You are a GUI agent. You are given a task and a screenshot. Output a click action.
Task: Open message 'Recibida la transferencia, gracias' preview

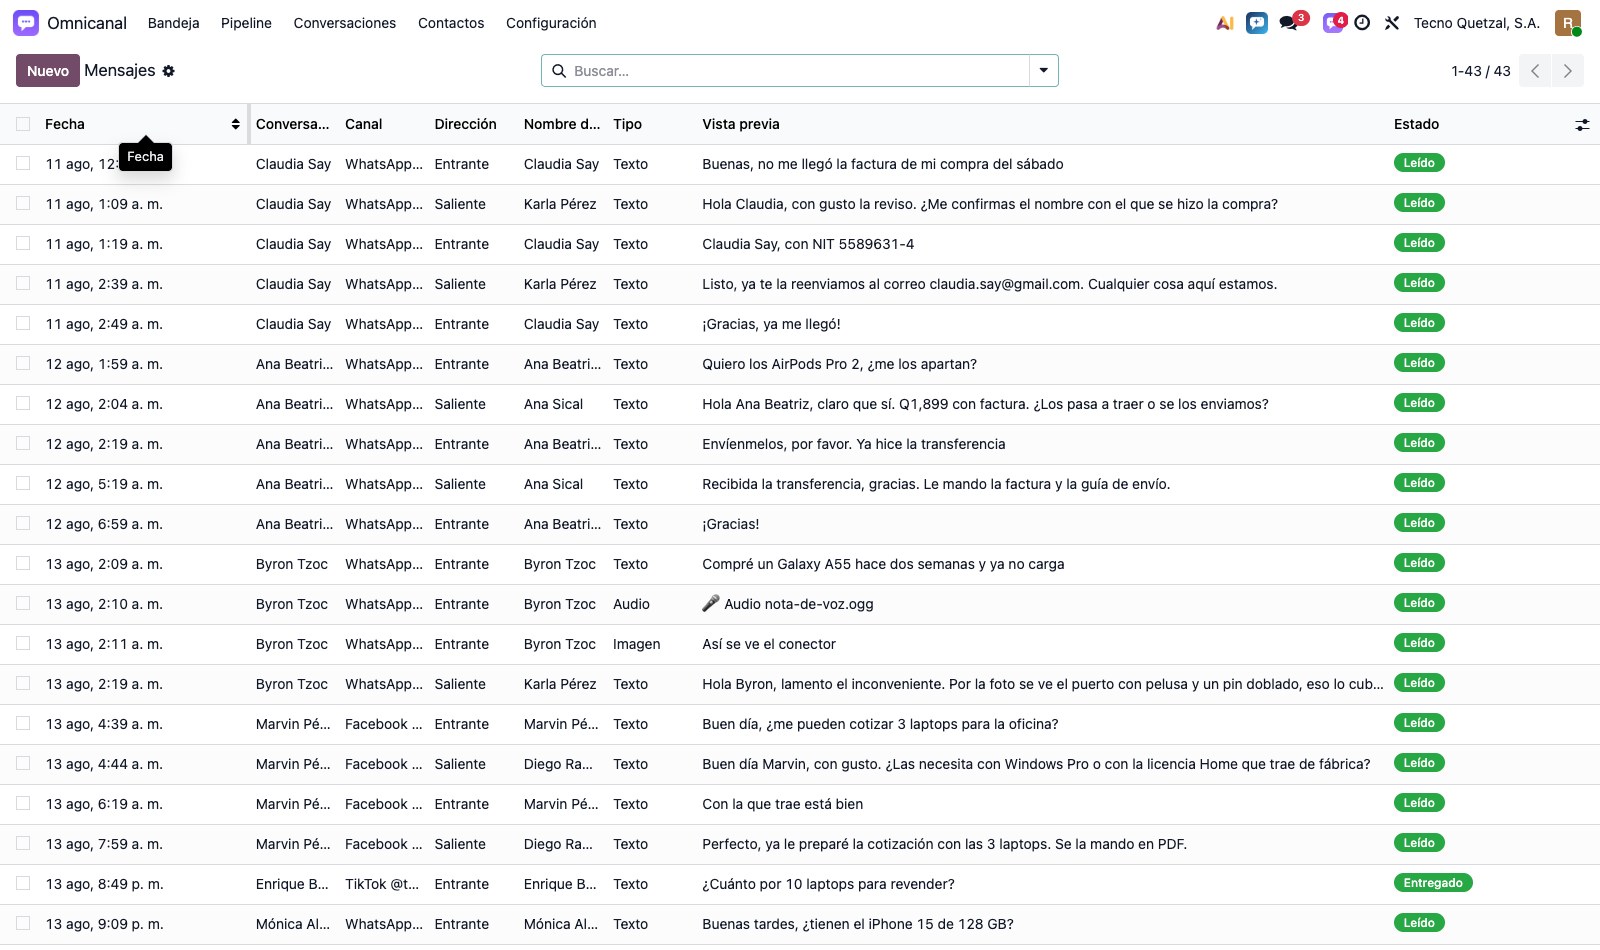936,484
